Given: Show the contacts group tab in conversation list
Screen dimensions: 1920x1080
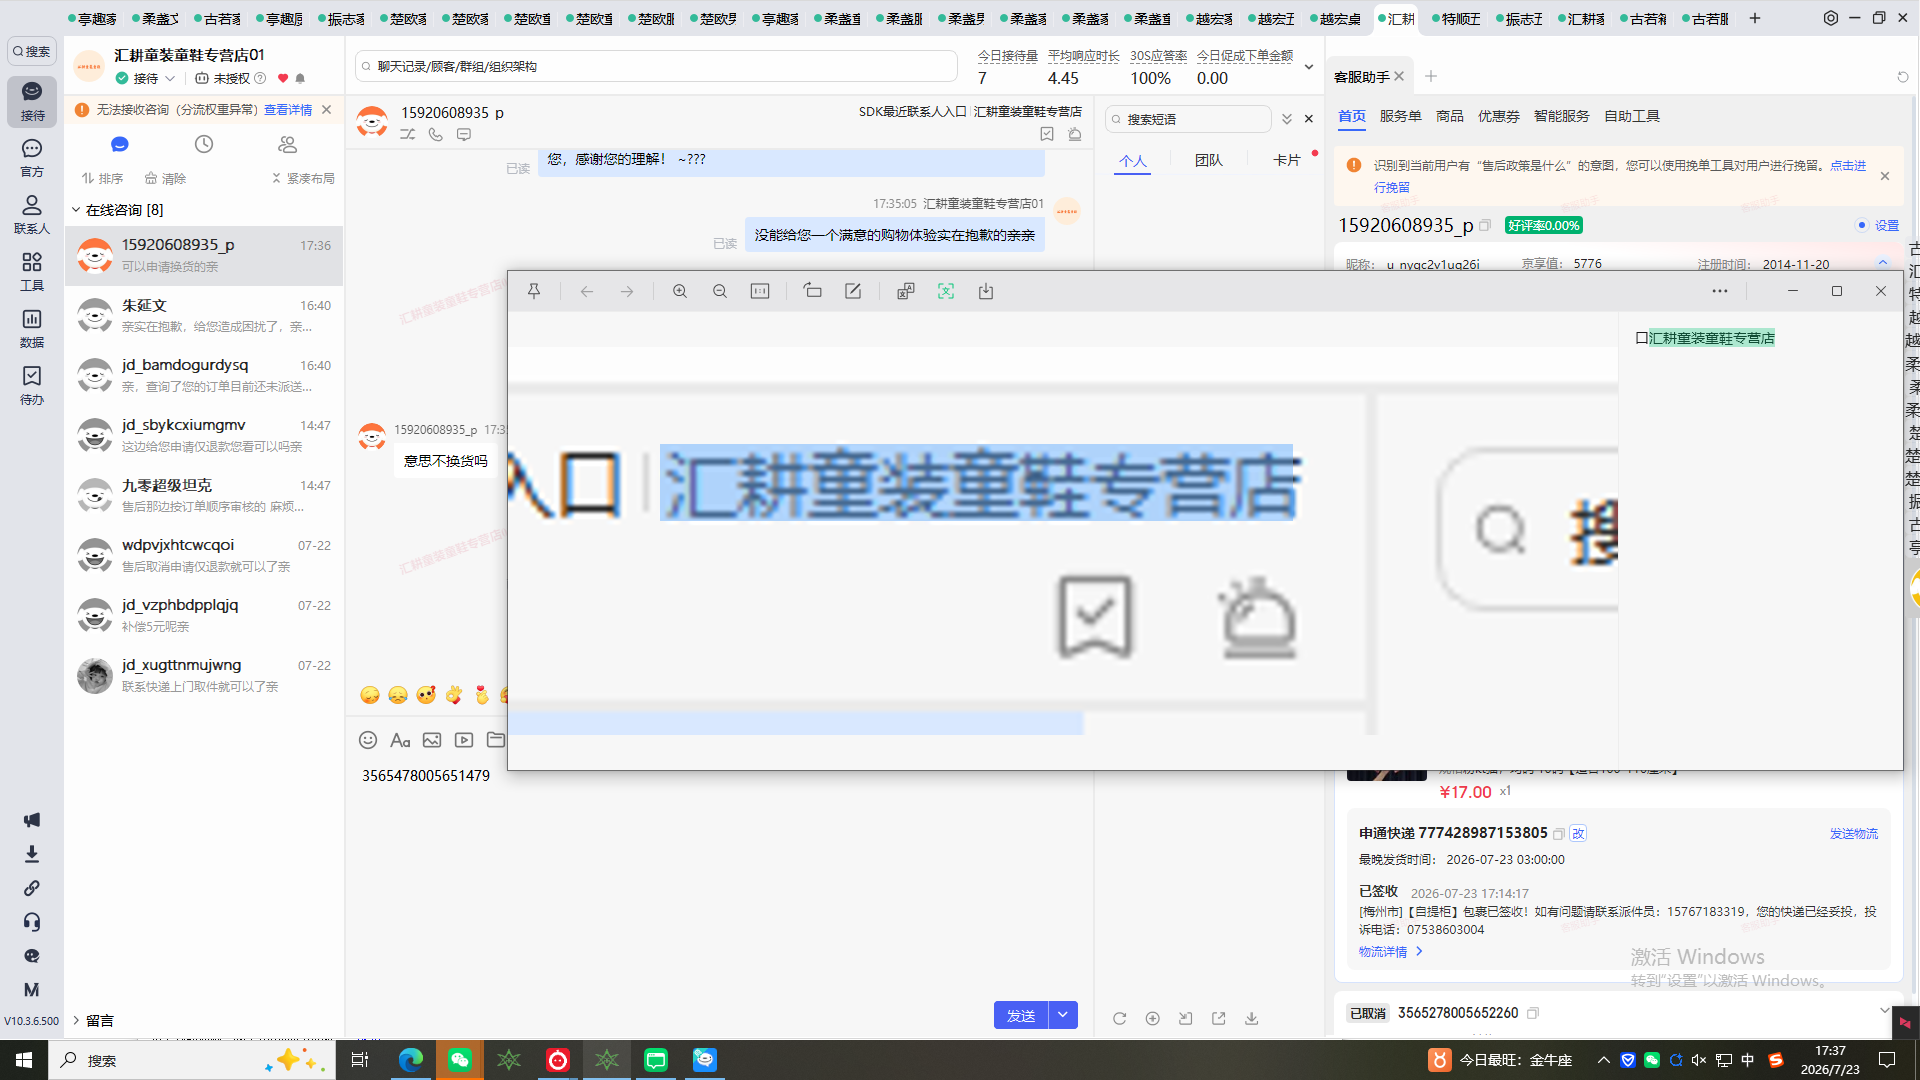Looking at the screenshot, I should [x=288, y=144].
